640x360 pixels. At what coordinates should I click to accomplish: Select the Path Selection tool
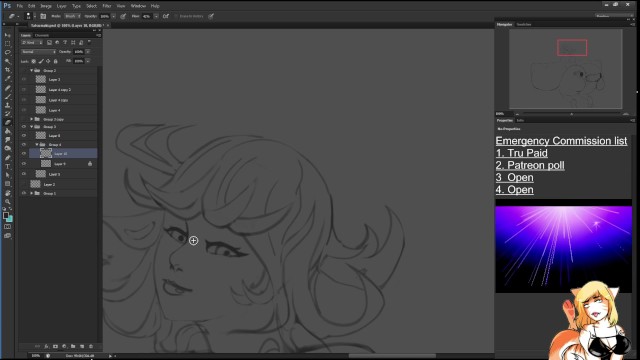(7, 175)
